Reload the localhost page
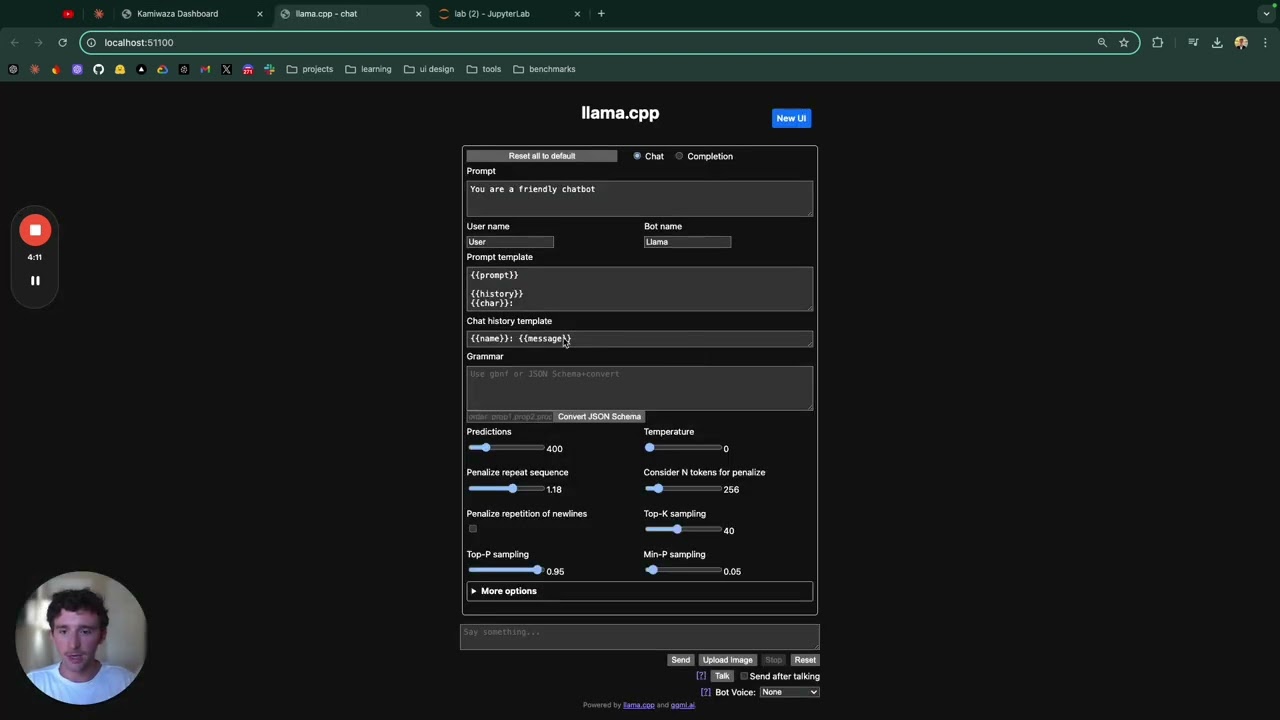 pyautogui.click(x=62, y=42)
